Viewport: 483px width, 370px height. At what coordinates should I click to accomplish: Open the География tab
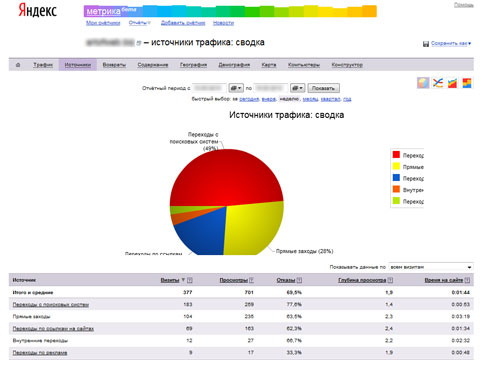(x=193, y=65)
